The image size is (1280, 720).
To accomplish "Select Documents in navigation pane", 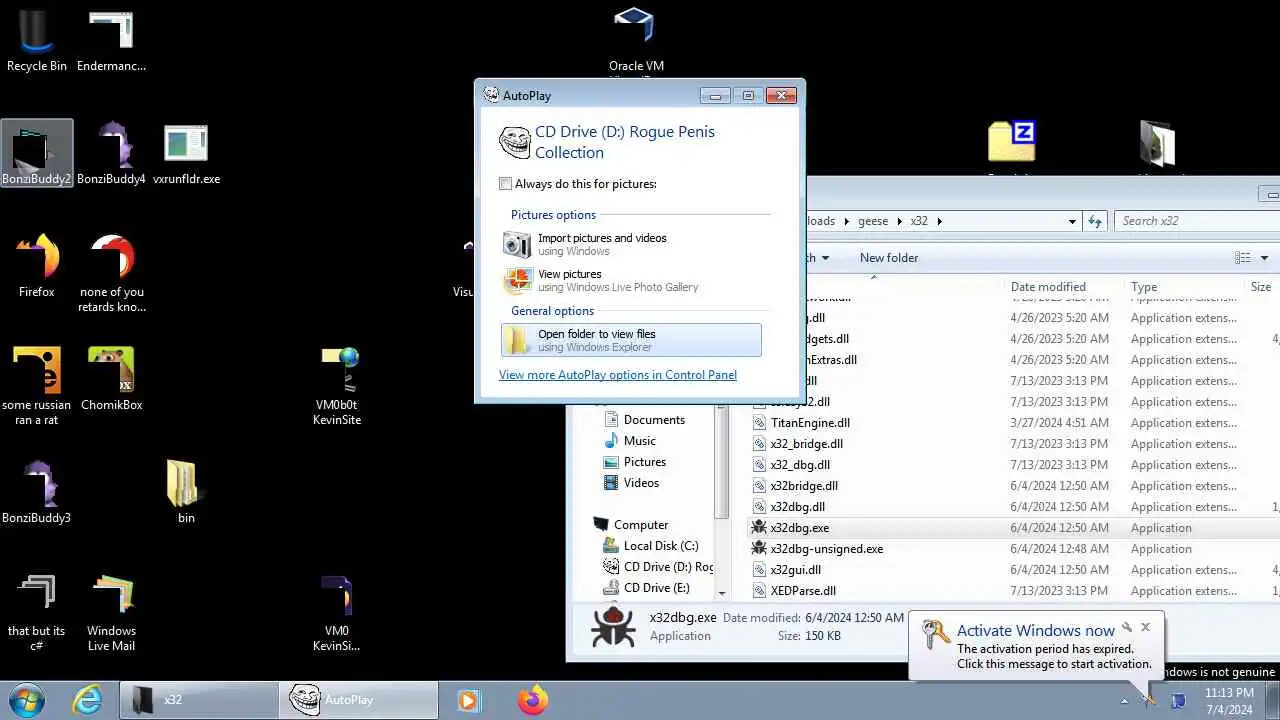I will point(645,420).
